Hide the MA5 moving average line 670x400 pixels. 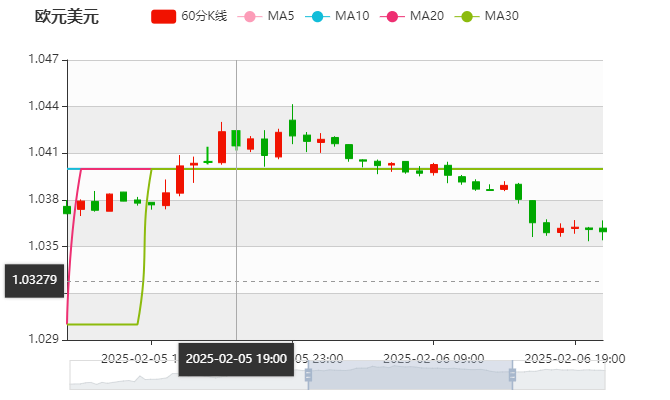pos(281,16)
